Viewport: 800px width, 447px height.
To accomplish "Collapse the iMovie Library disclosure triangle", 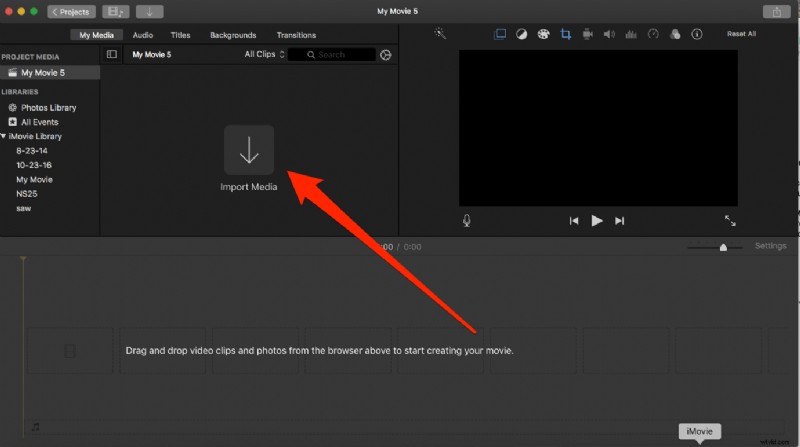I will tap(4, 136).
